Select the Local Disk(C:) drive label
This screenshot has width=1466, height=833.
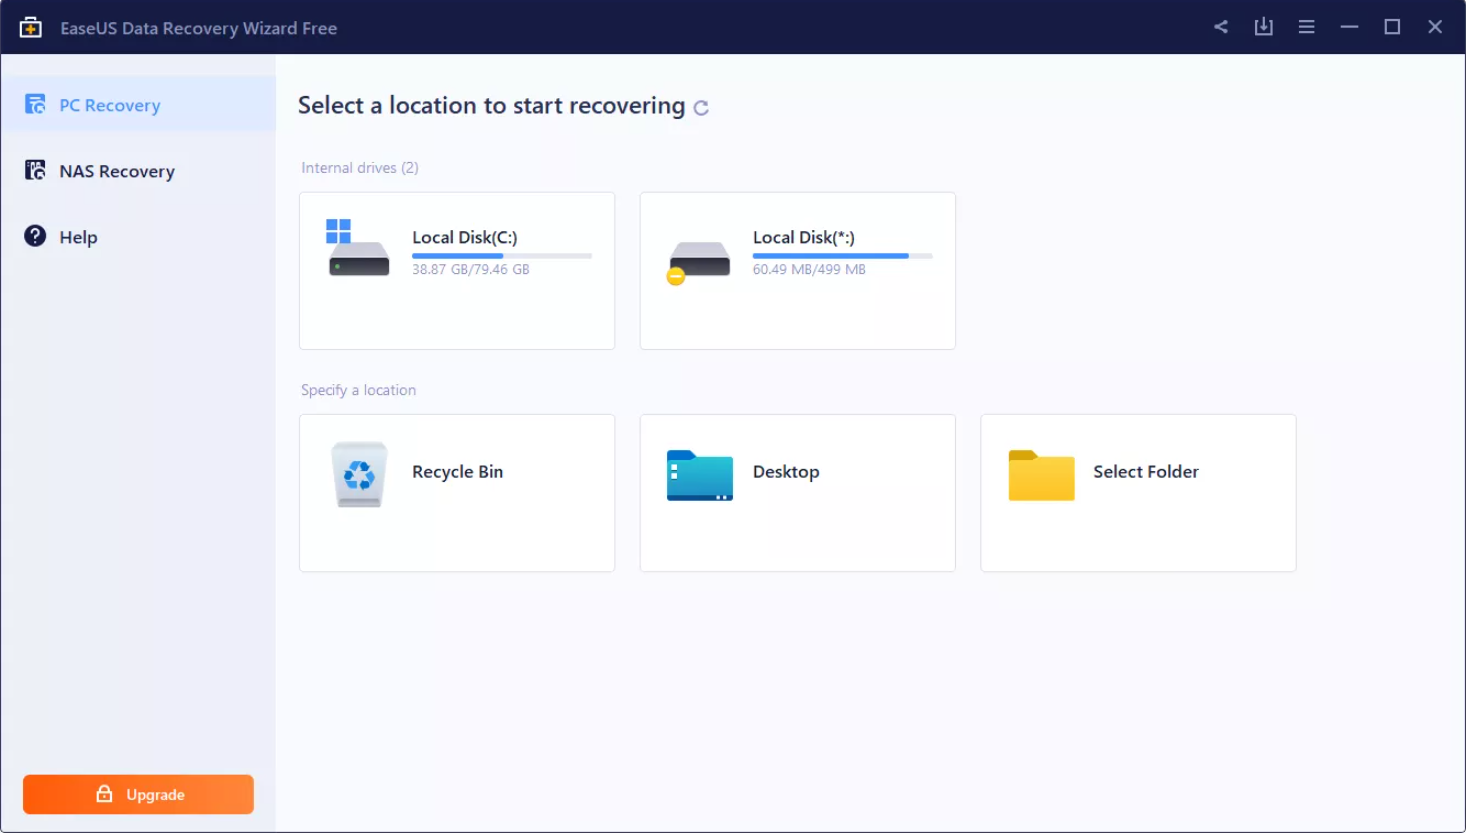point(465,237)
